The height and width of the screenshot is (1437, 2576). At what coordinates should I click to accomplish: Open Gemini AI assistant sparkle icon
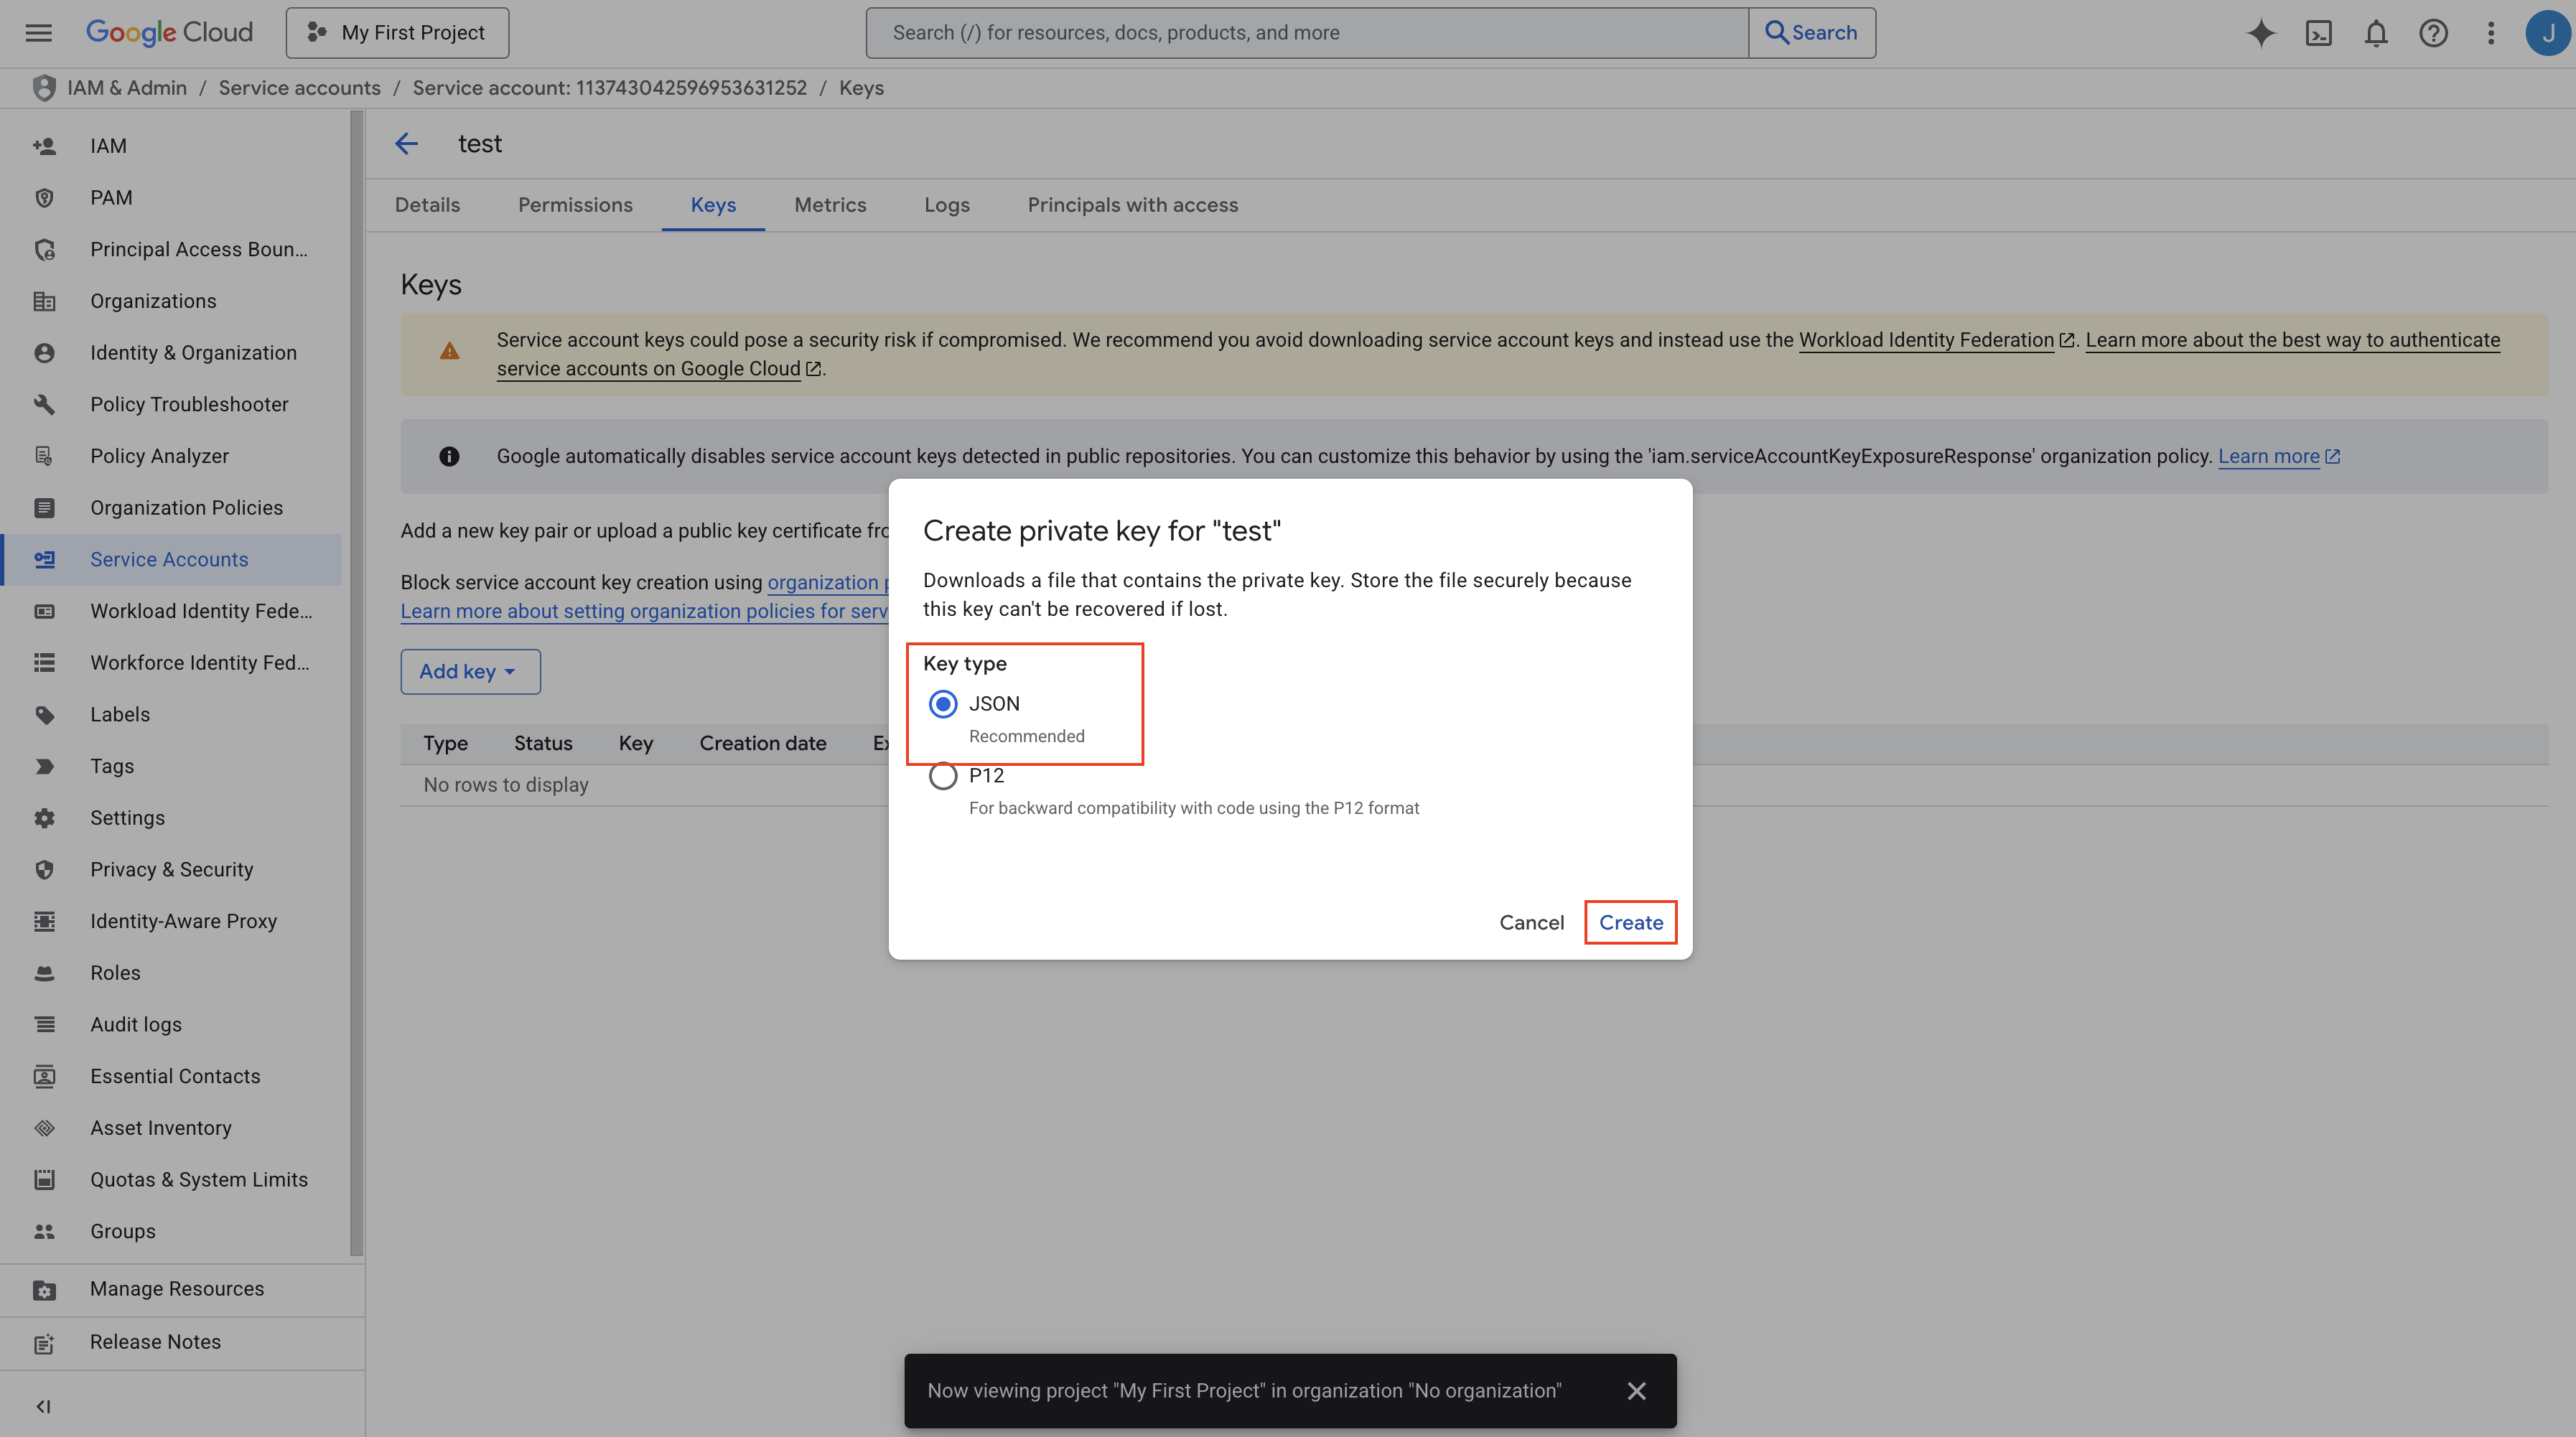(x=2260, y=33)
